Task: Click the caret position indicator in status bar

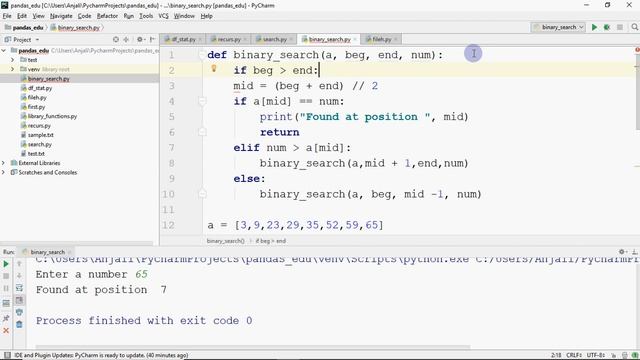Action: pyautogui.click(x=556, y=355)
